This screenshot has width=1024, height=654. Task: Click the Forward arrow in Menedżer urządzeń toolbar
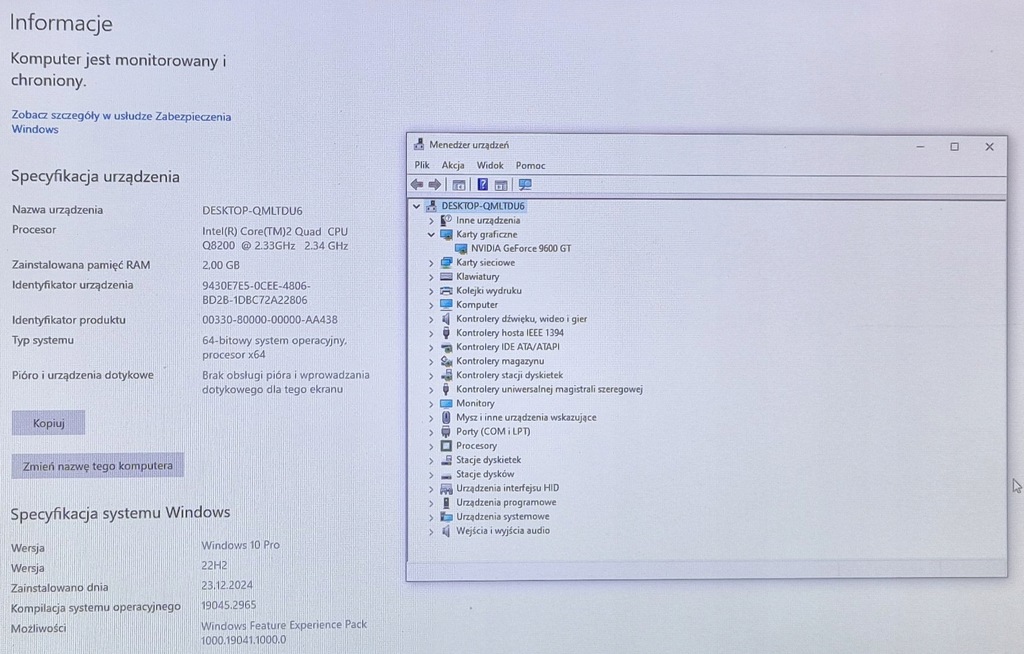pyautogui.click(x=434, y=185)
